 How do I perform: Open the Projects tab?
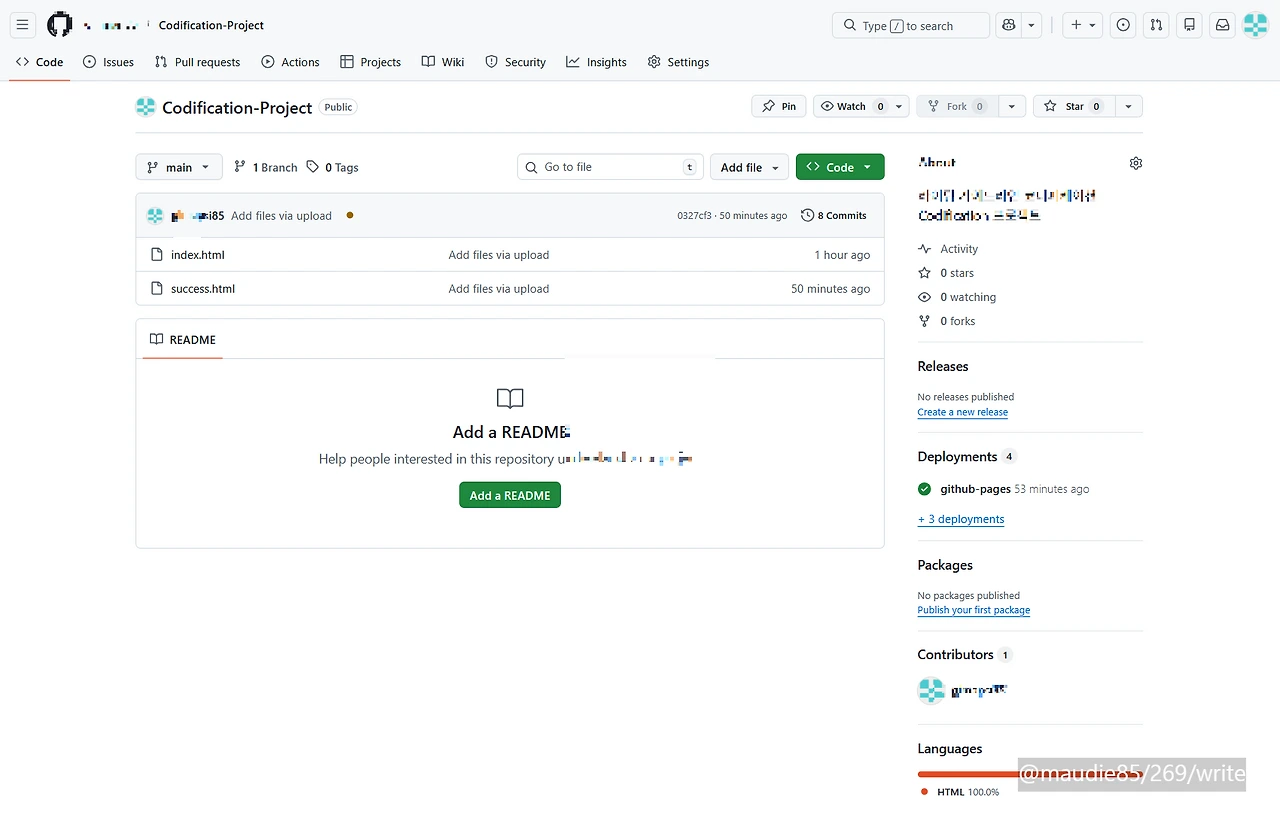coord(370,62)
